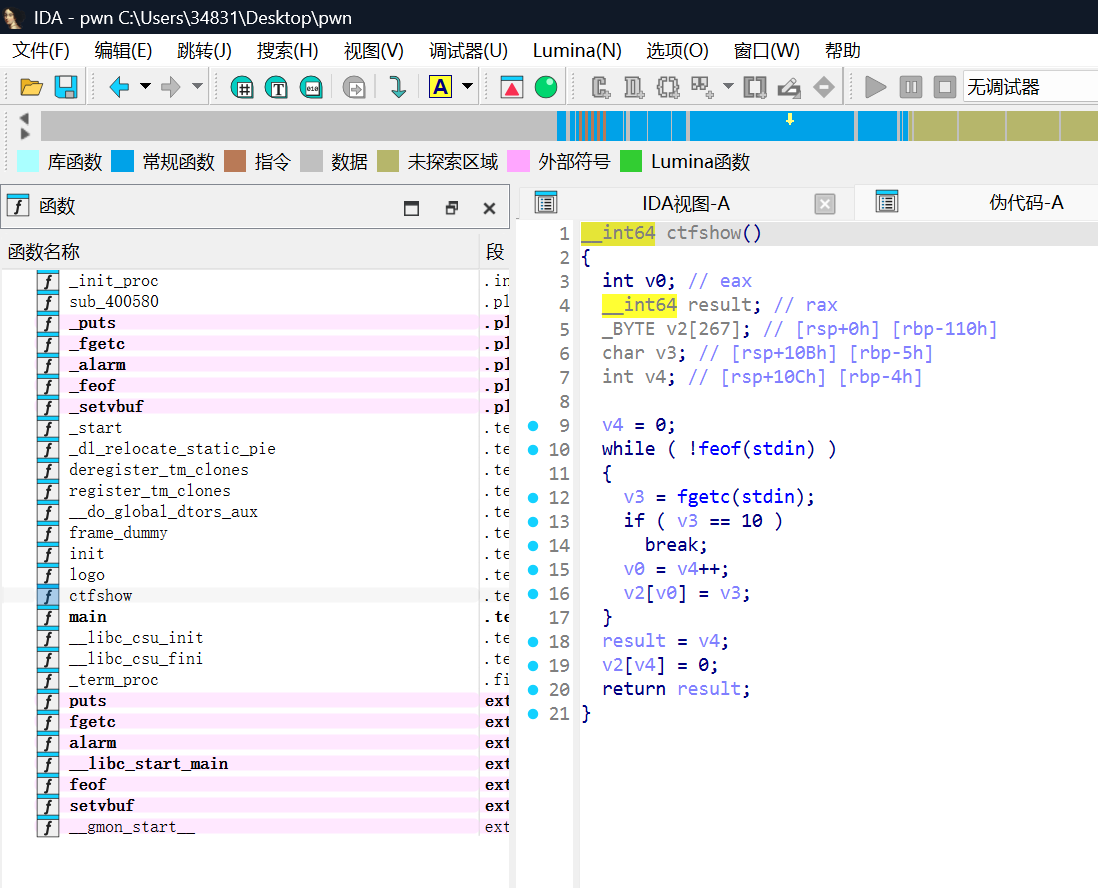1098x888 pixels.
Task: Open the 搜索(H) menu
Action: (x=287, y=51)
